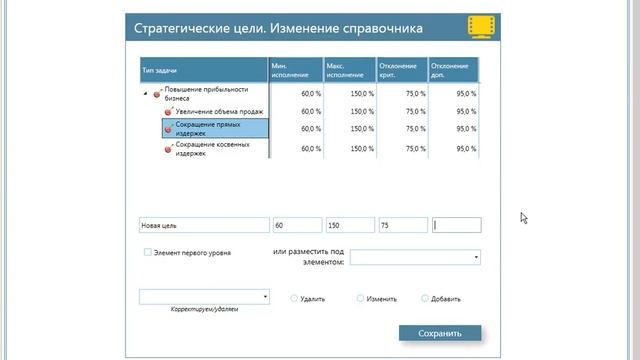640x360 pixels.
Task: Click the 75,0 % cell for Сокращение прямых издержек
Action: (415, 129)
